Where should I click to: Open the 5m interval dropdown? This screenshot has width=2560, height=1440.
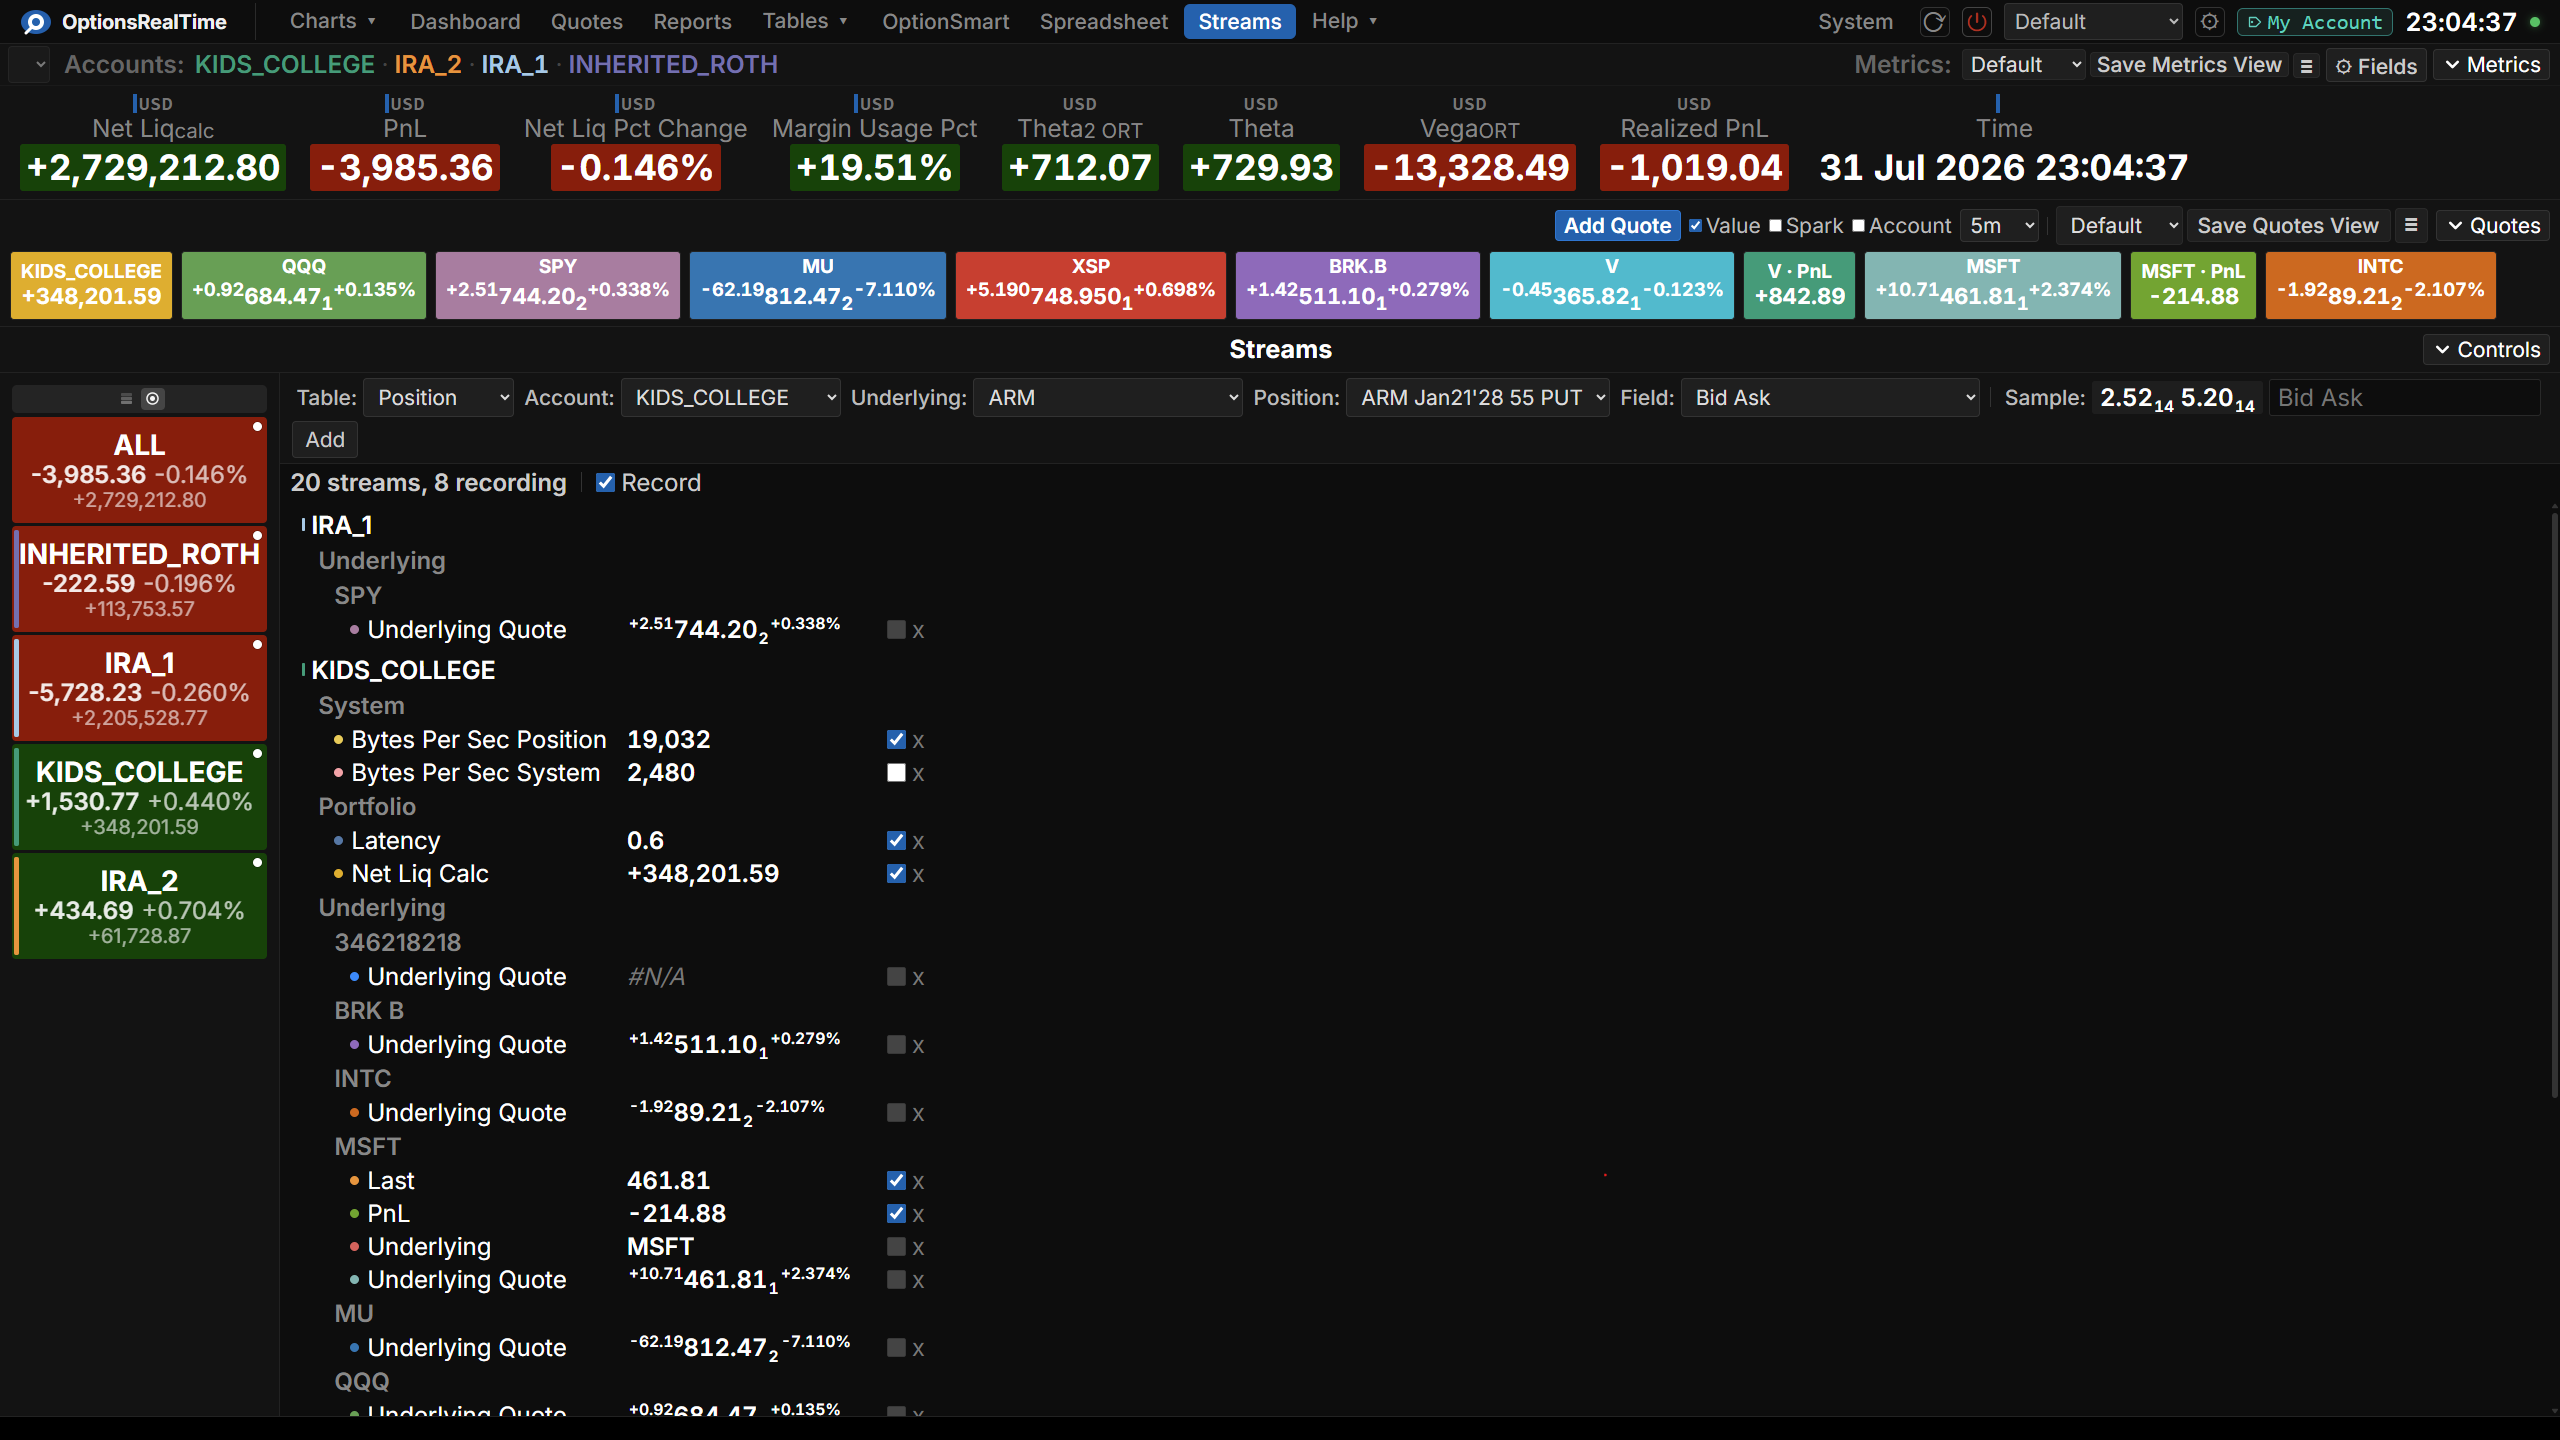click(x=2000, y=226)
